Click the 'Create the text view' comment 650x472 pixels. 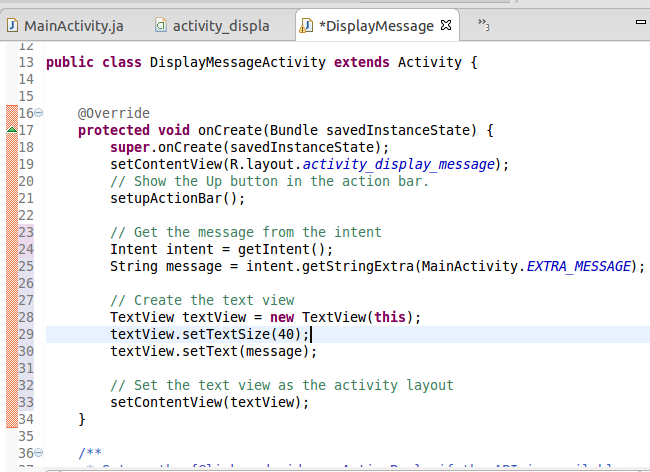click(202, 300)
